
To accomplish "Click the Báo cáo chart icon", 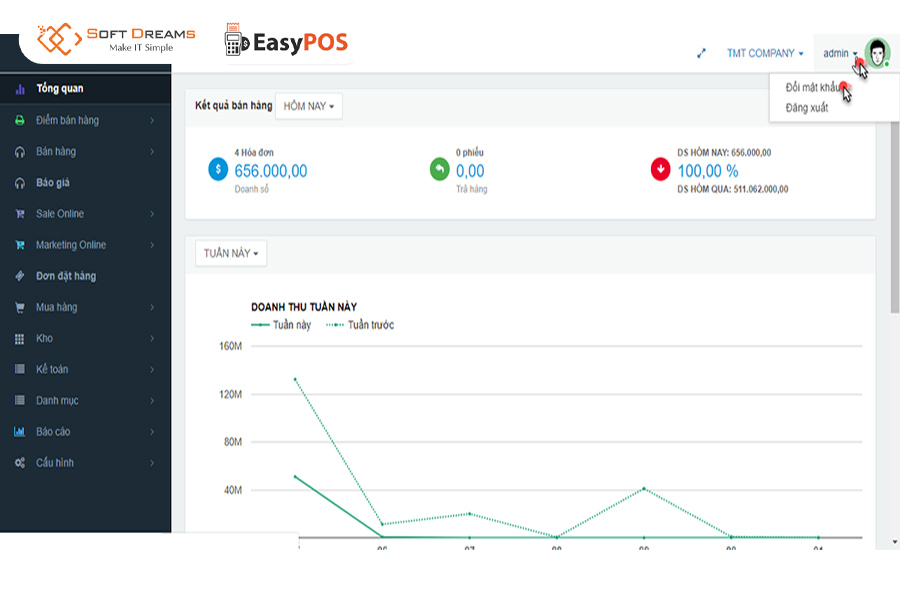I will 19,432.
